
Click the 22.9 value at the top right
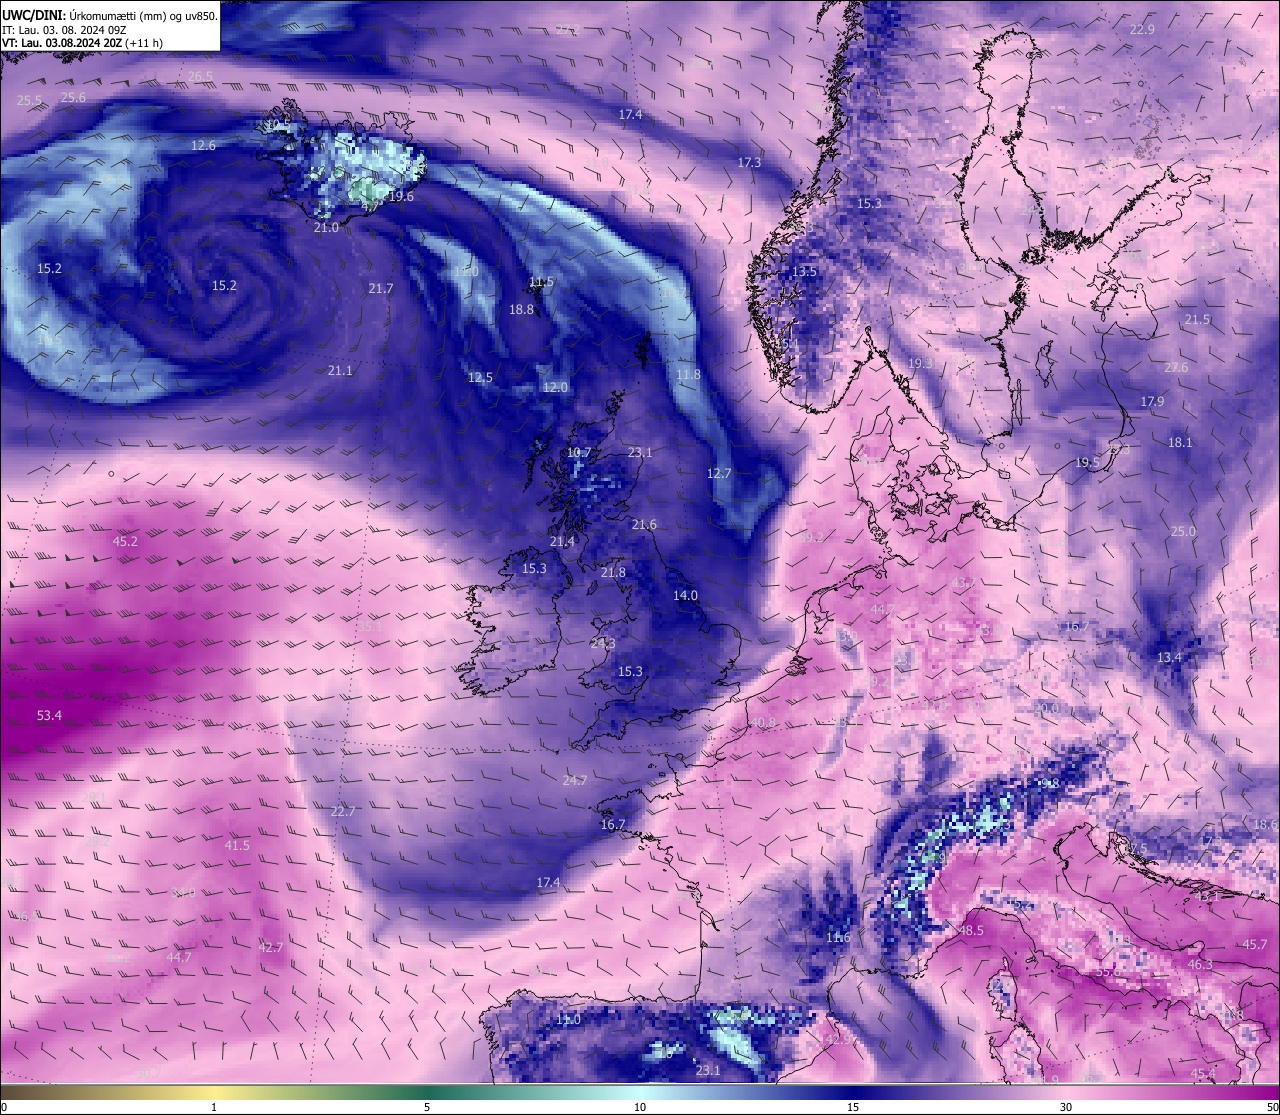pos(1142,29)
